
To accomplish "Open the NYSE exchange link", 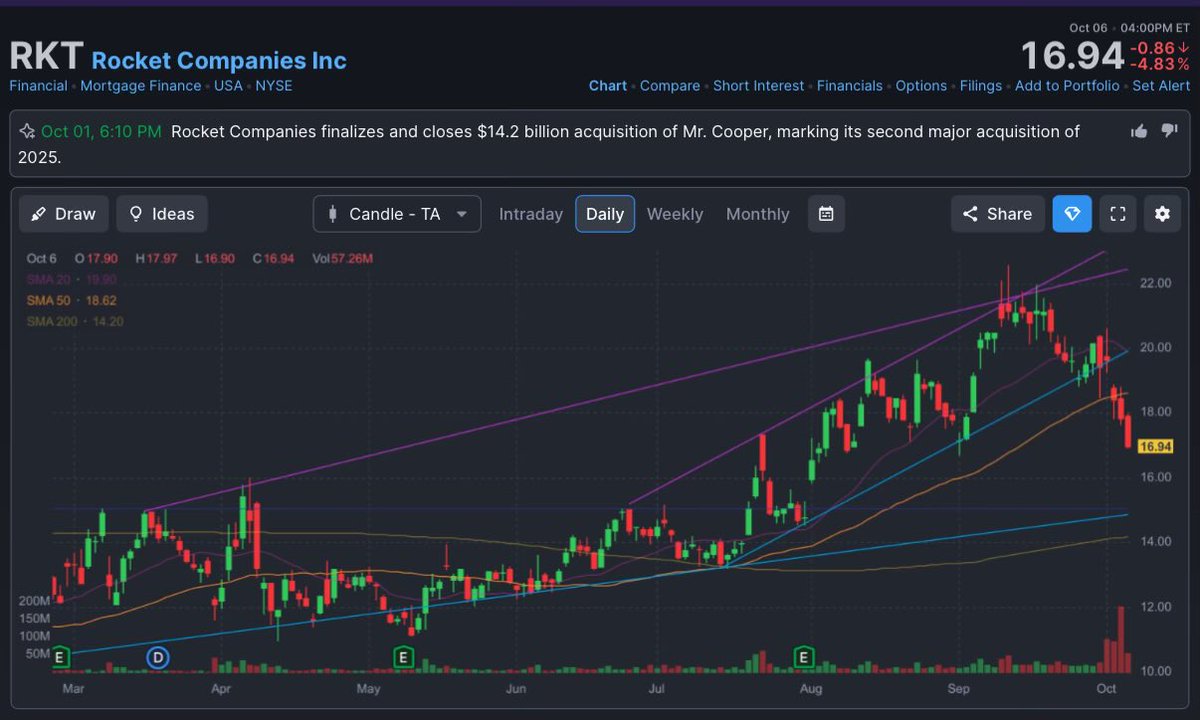I will (x=274, y=86).
